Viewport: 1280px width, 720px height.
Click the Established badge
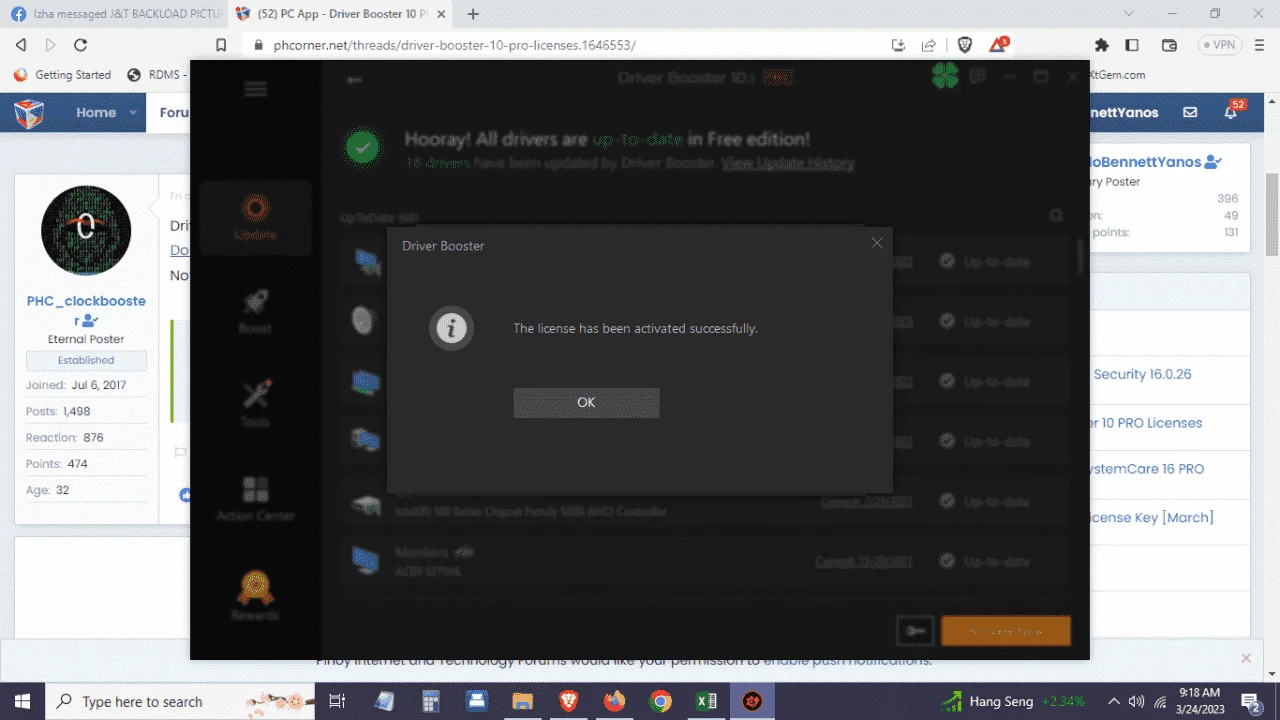click(x=86, y=360)
